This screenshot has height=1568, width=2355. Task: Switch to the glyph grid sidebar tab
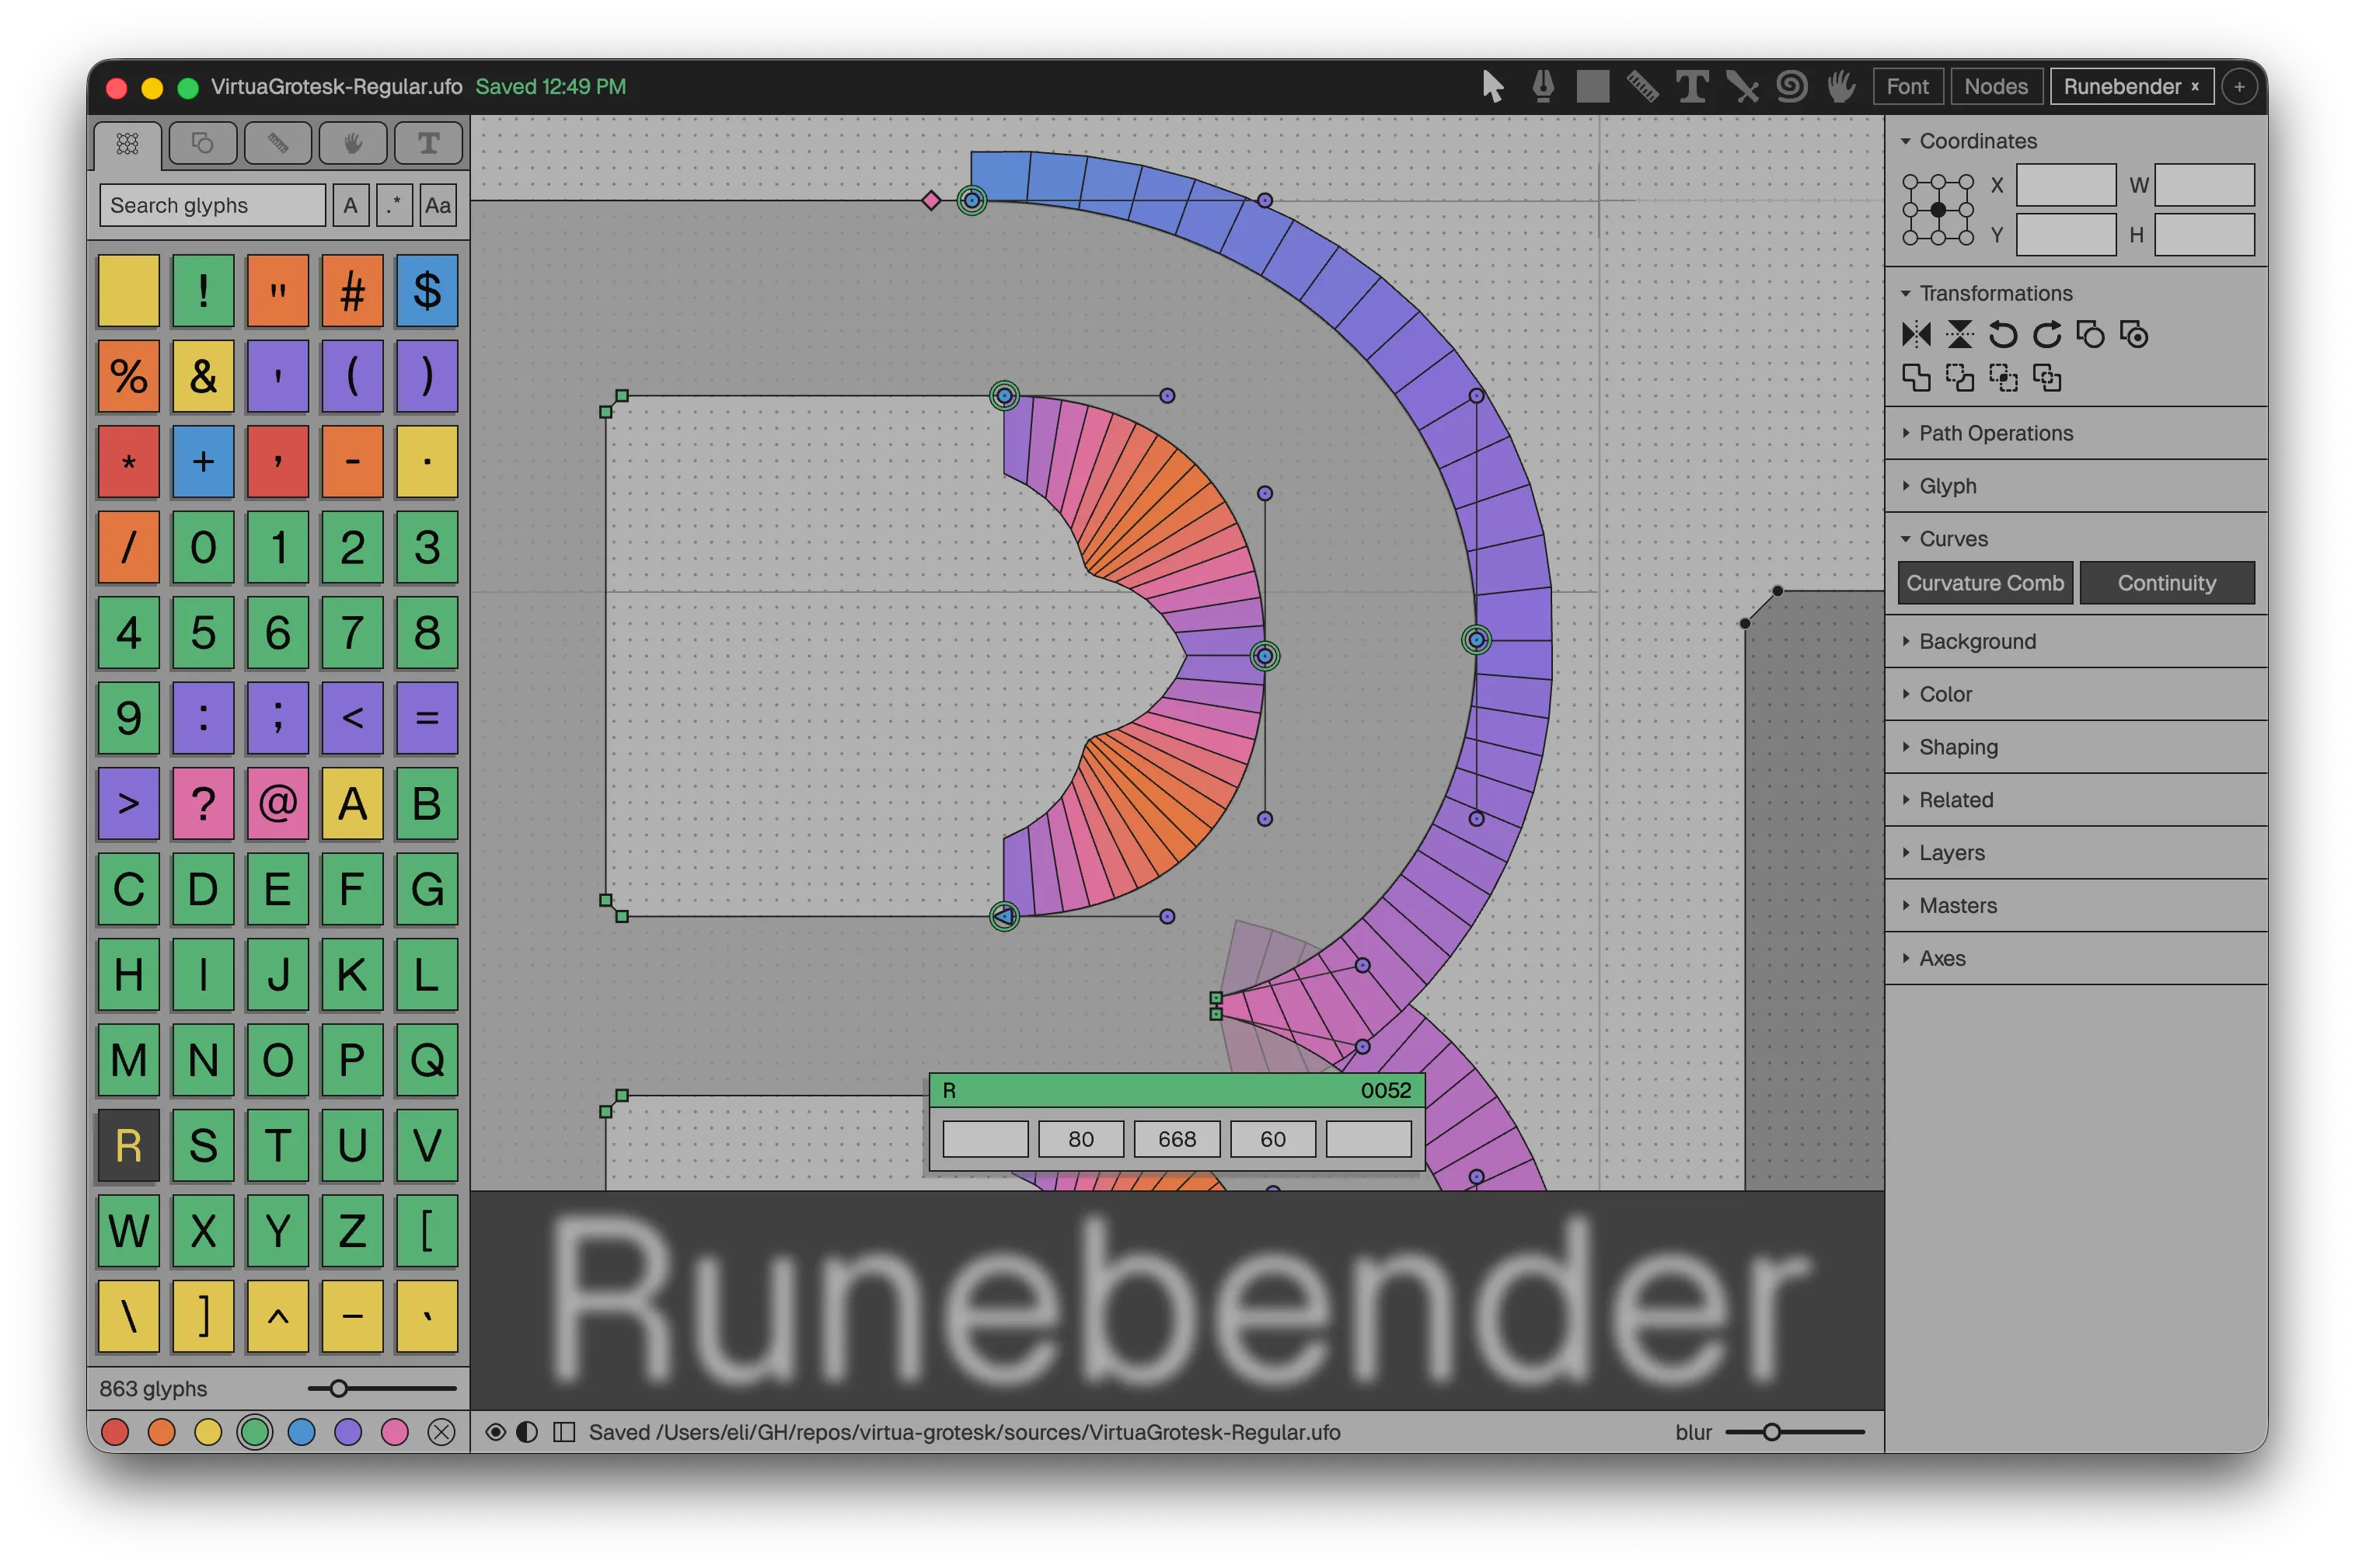click(x=127, y=144)
